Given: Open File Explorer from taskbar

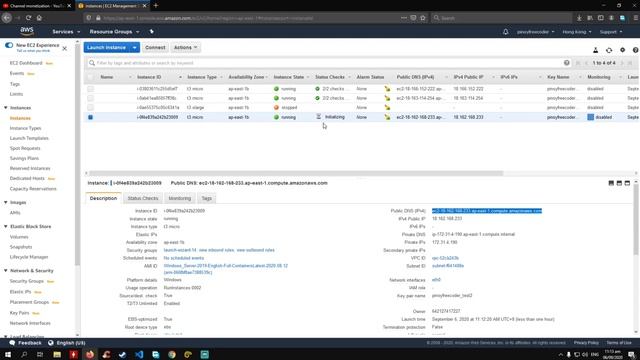Looking at the screenshot, I should [57, 354].
